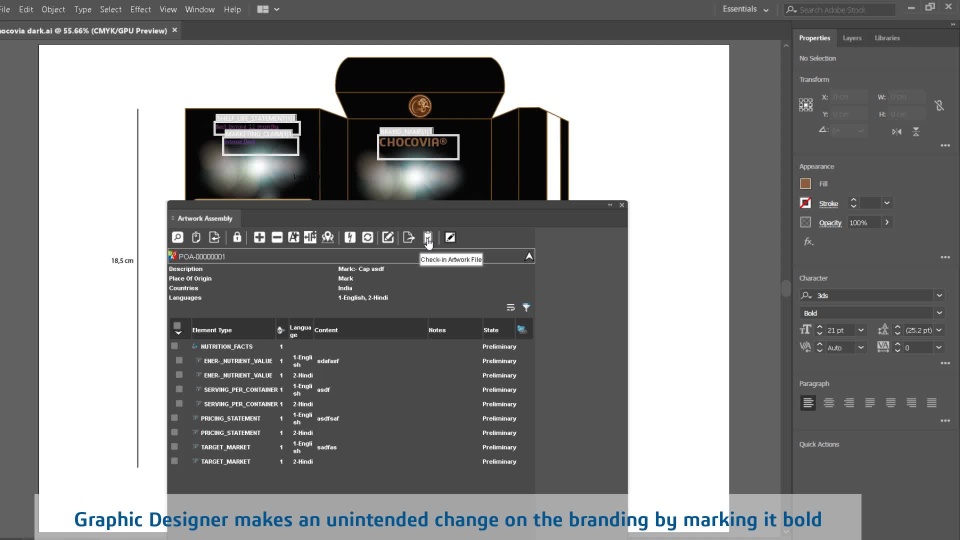Viewport: 960px width, 540px height.
Task: Click the Opacity link in Appearance
Action: click(x=830, y=223)
